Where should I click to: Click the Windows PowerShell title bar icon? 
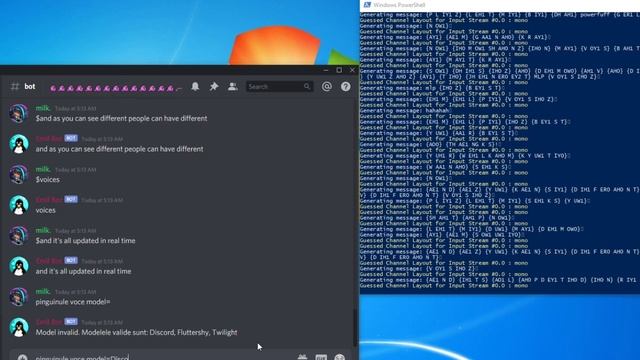[x=367, y=5]
